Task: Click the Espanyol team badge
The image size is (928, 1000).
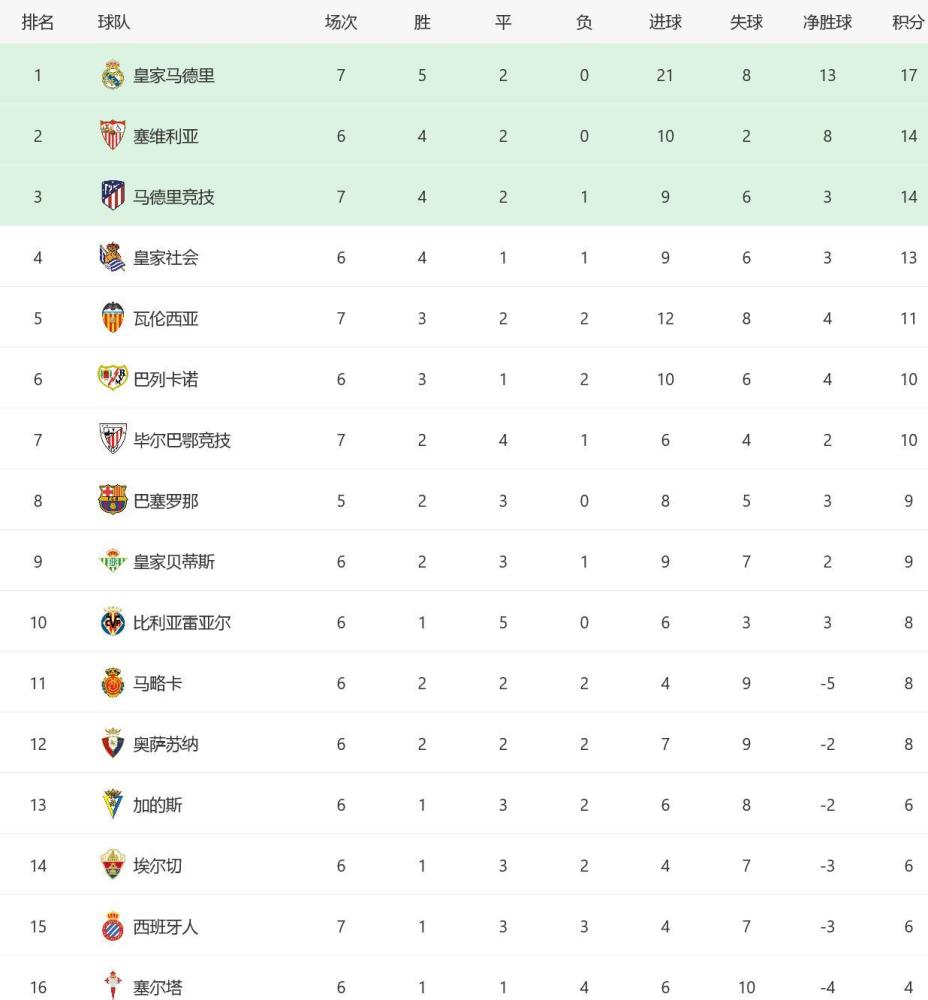Action: [113, 926]
